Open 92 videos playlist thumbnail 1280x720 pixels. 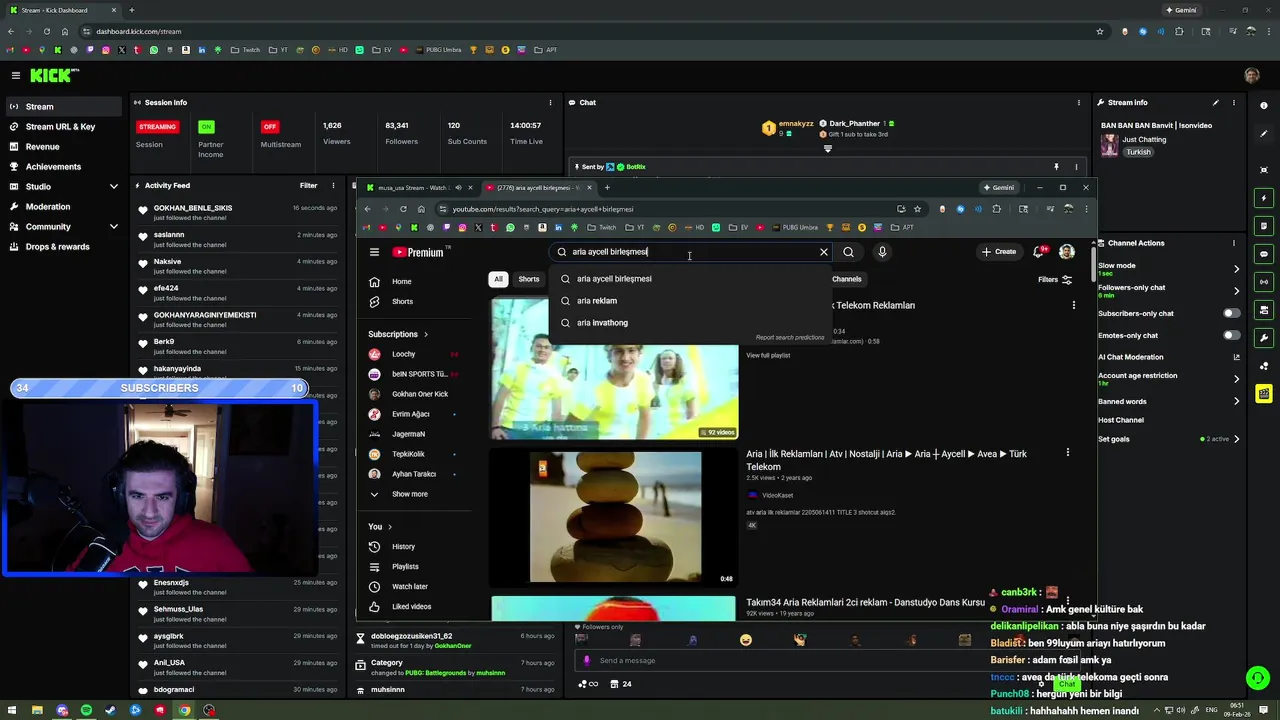[x=614, y=369]
